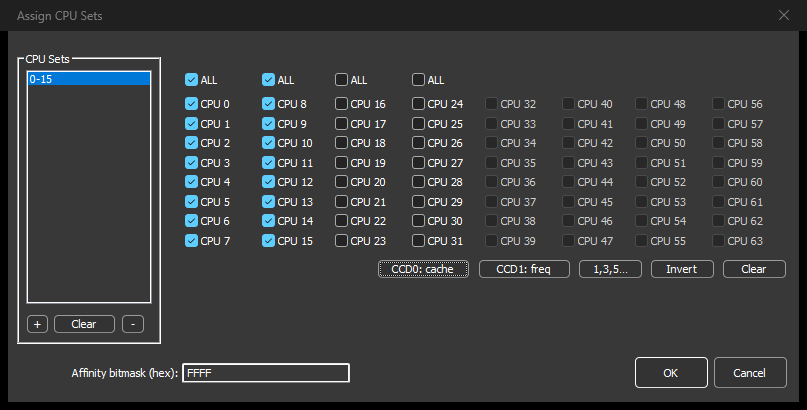
Task: Close the Assign CPU Sets window
Action: coord(783,15)
